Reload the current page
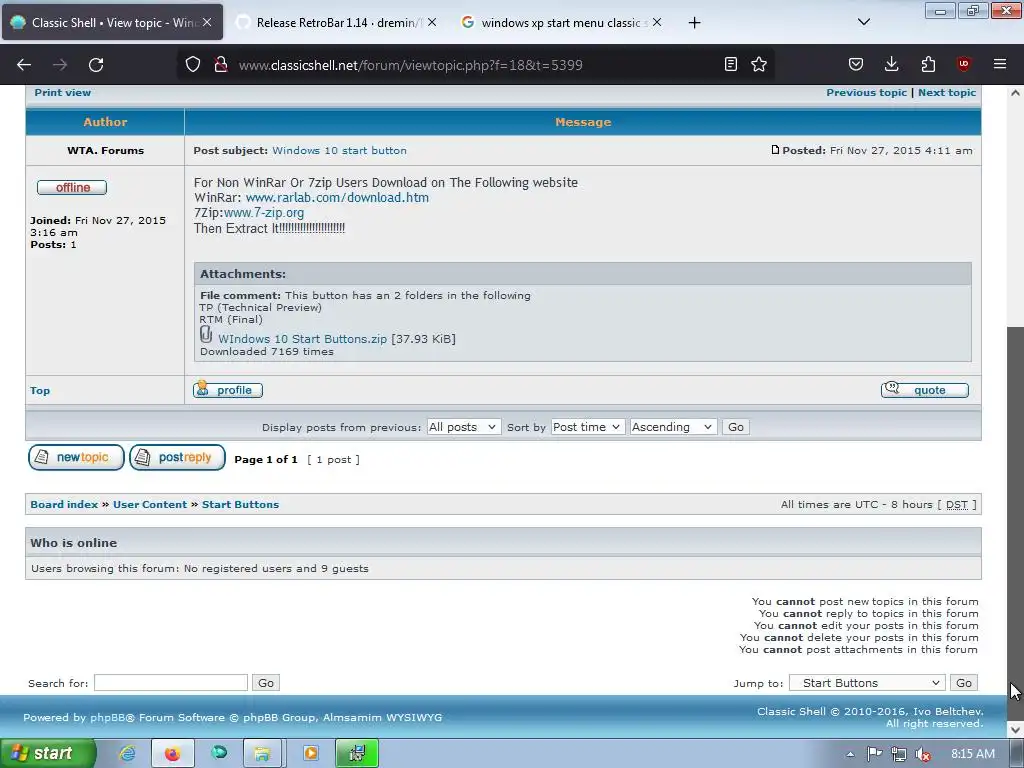 tap(96, 64)
